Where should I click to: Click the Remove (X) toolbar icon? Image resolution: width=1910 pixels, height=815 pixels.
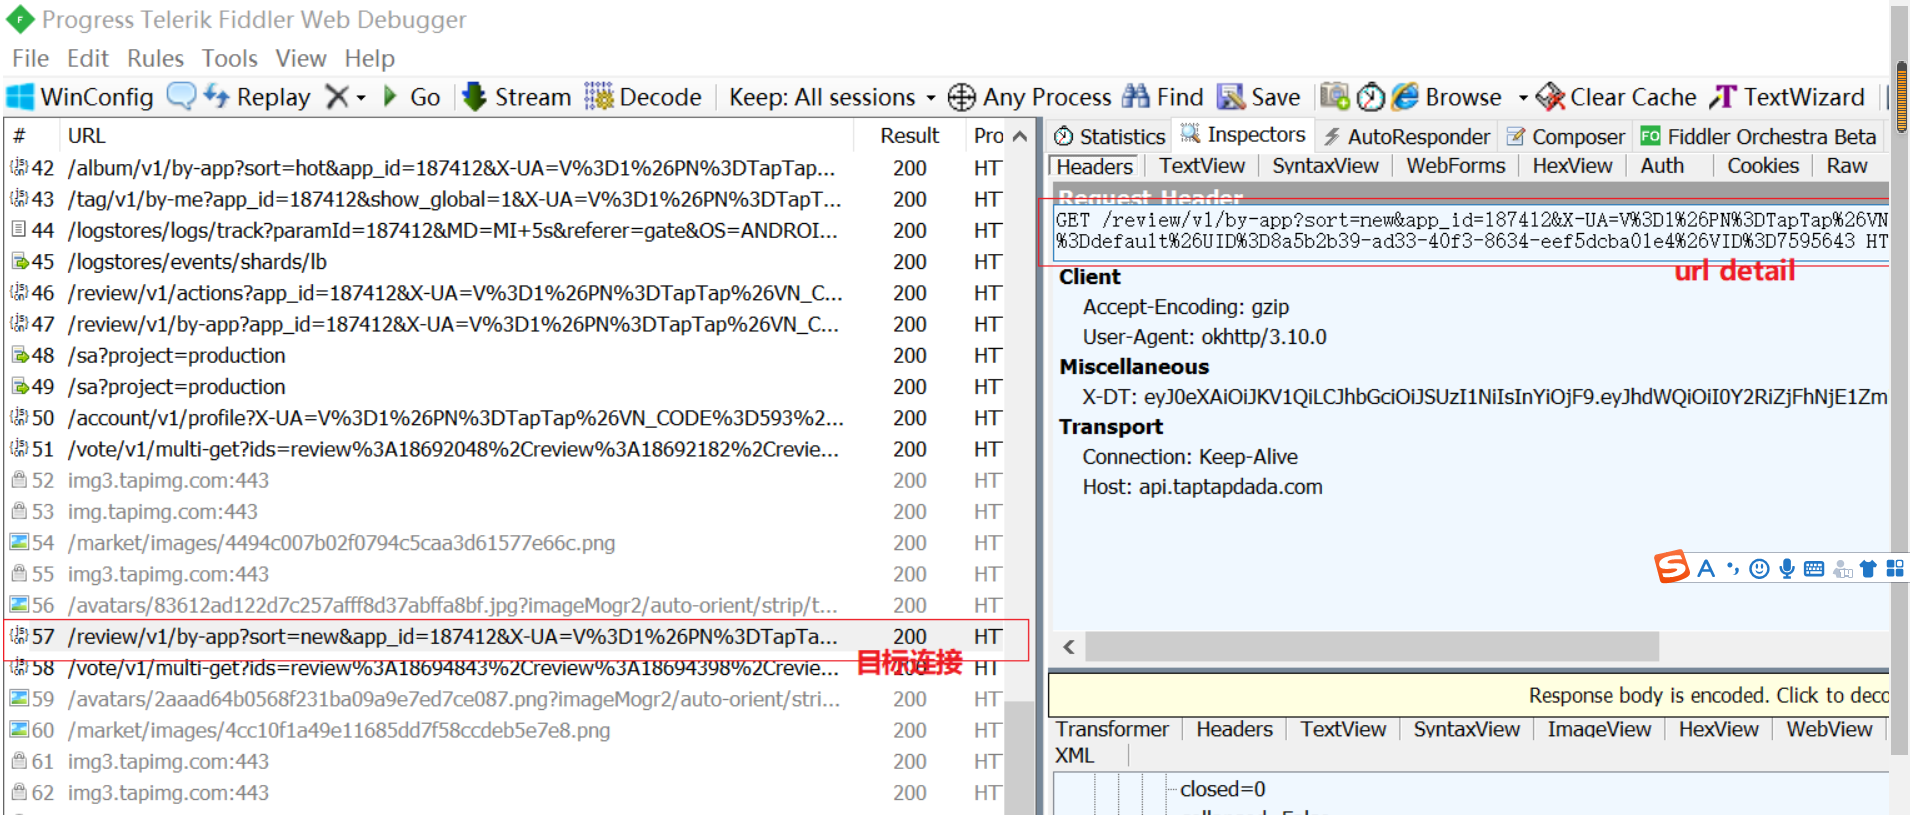coord(337,97)
